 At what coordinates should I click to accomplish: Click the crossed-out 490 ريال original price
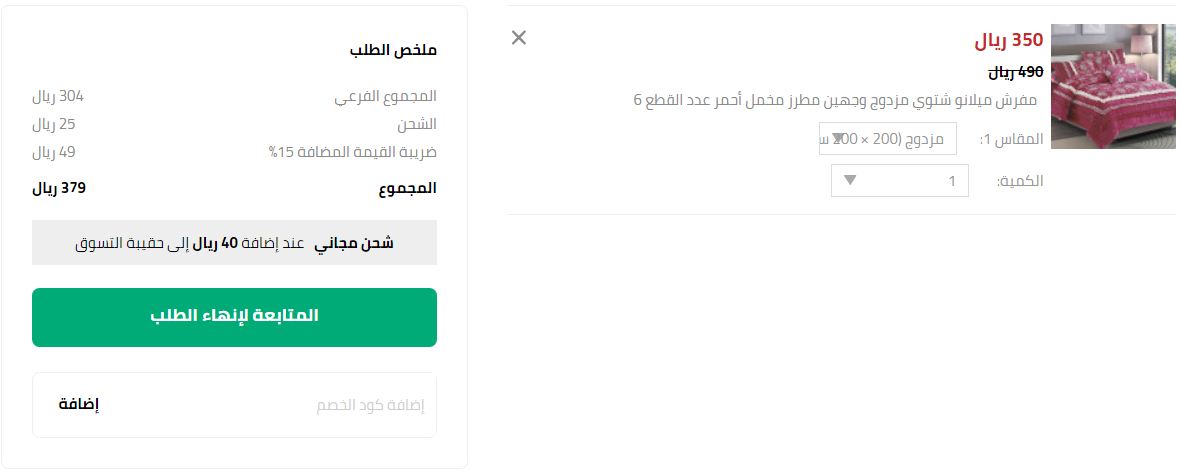1016,72
